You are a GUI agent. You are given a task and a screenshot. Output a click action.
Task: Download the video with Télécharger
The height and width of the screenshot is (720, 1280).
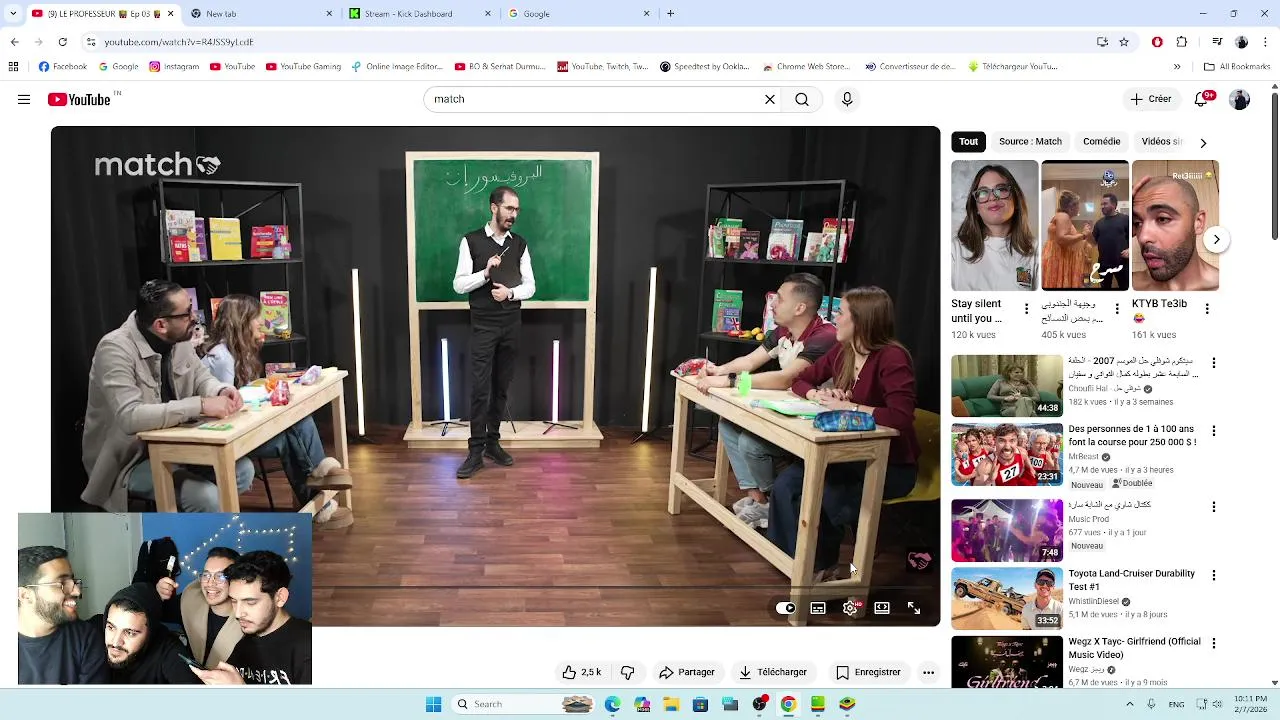(x=773, y=672)
